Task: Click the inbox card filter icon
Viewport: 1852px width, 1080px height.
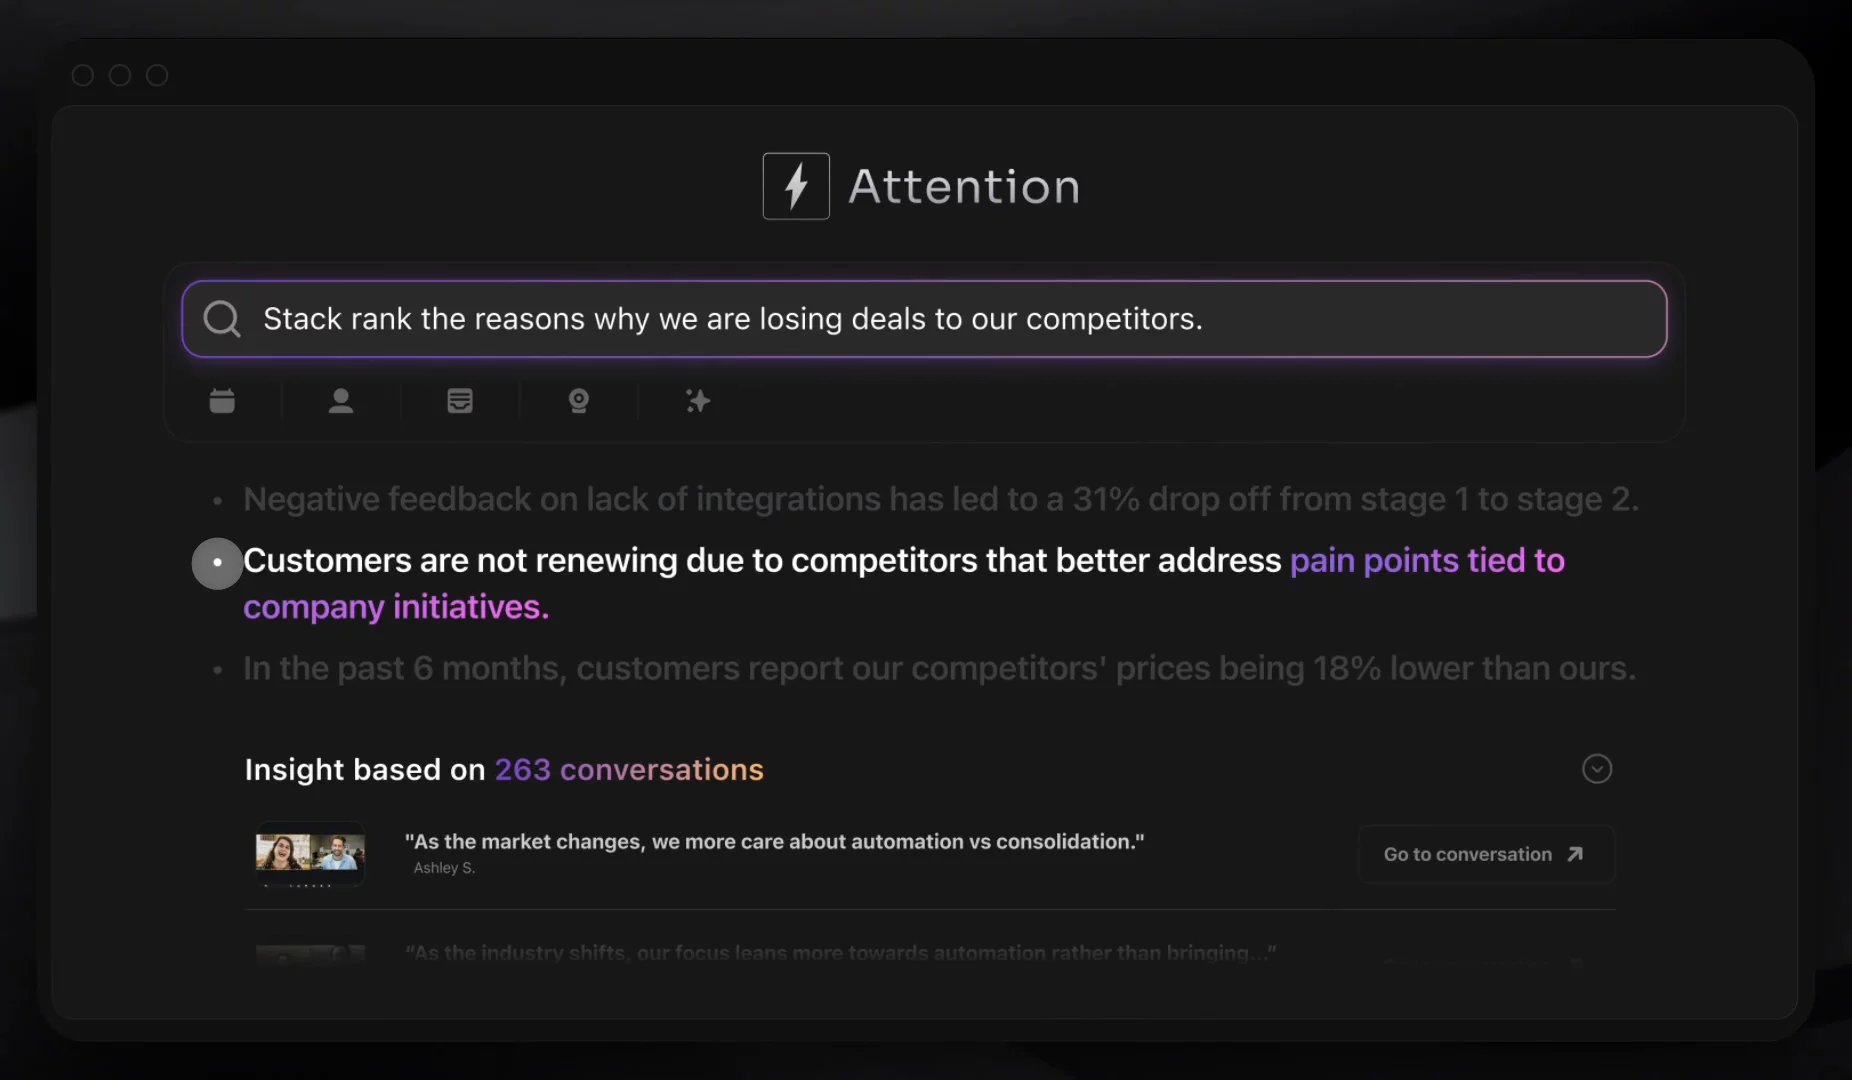Action: tap(460, 401)
